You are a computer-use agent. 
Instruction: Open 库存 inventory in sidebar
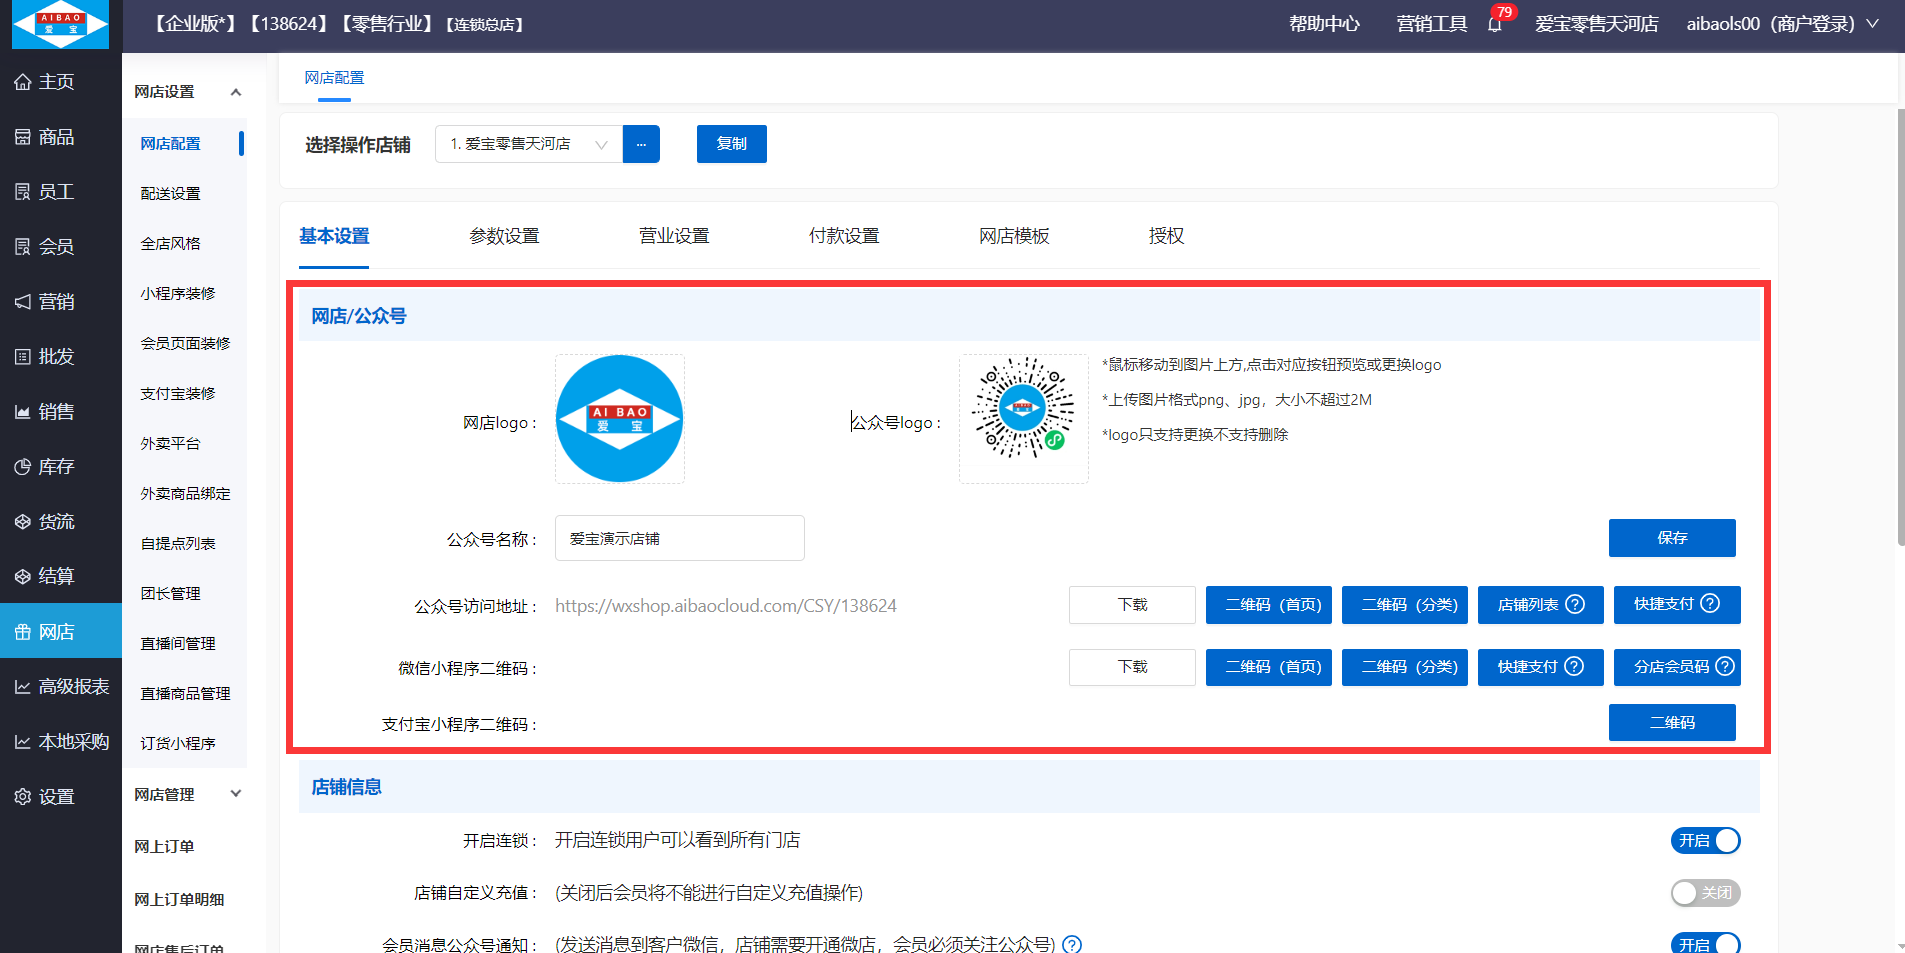pyautogui.click(x=45, y=467)
